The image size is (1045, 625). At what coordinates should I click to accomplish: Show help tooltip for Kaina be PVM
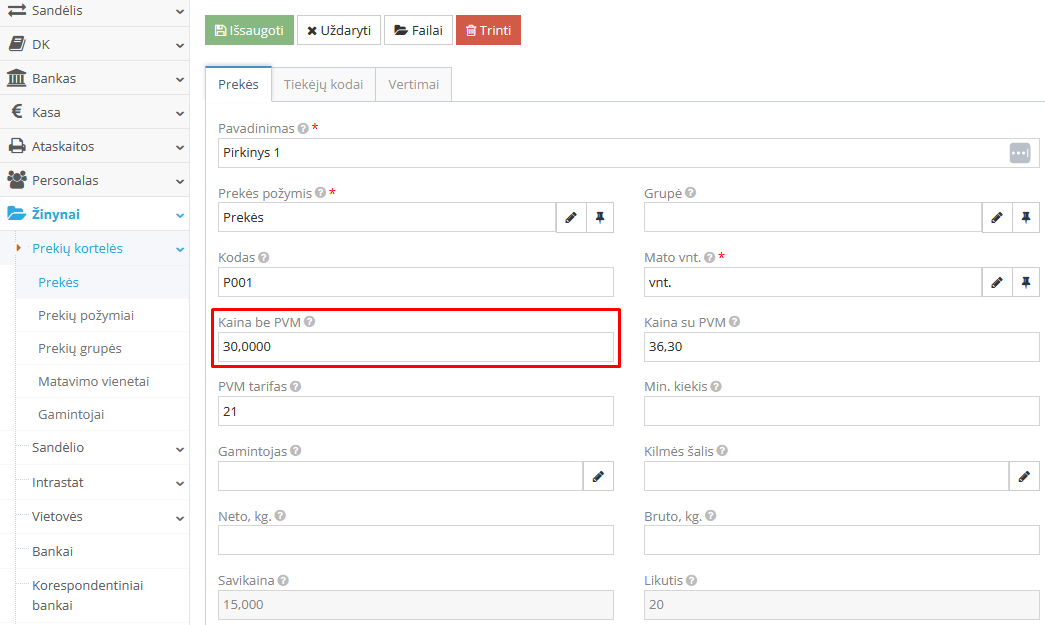[x=310, y=322]
